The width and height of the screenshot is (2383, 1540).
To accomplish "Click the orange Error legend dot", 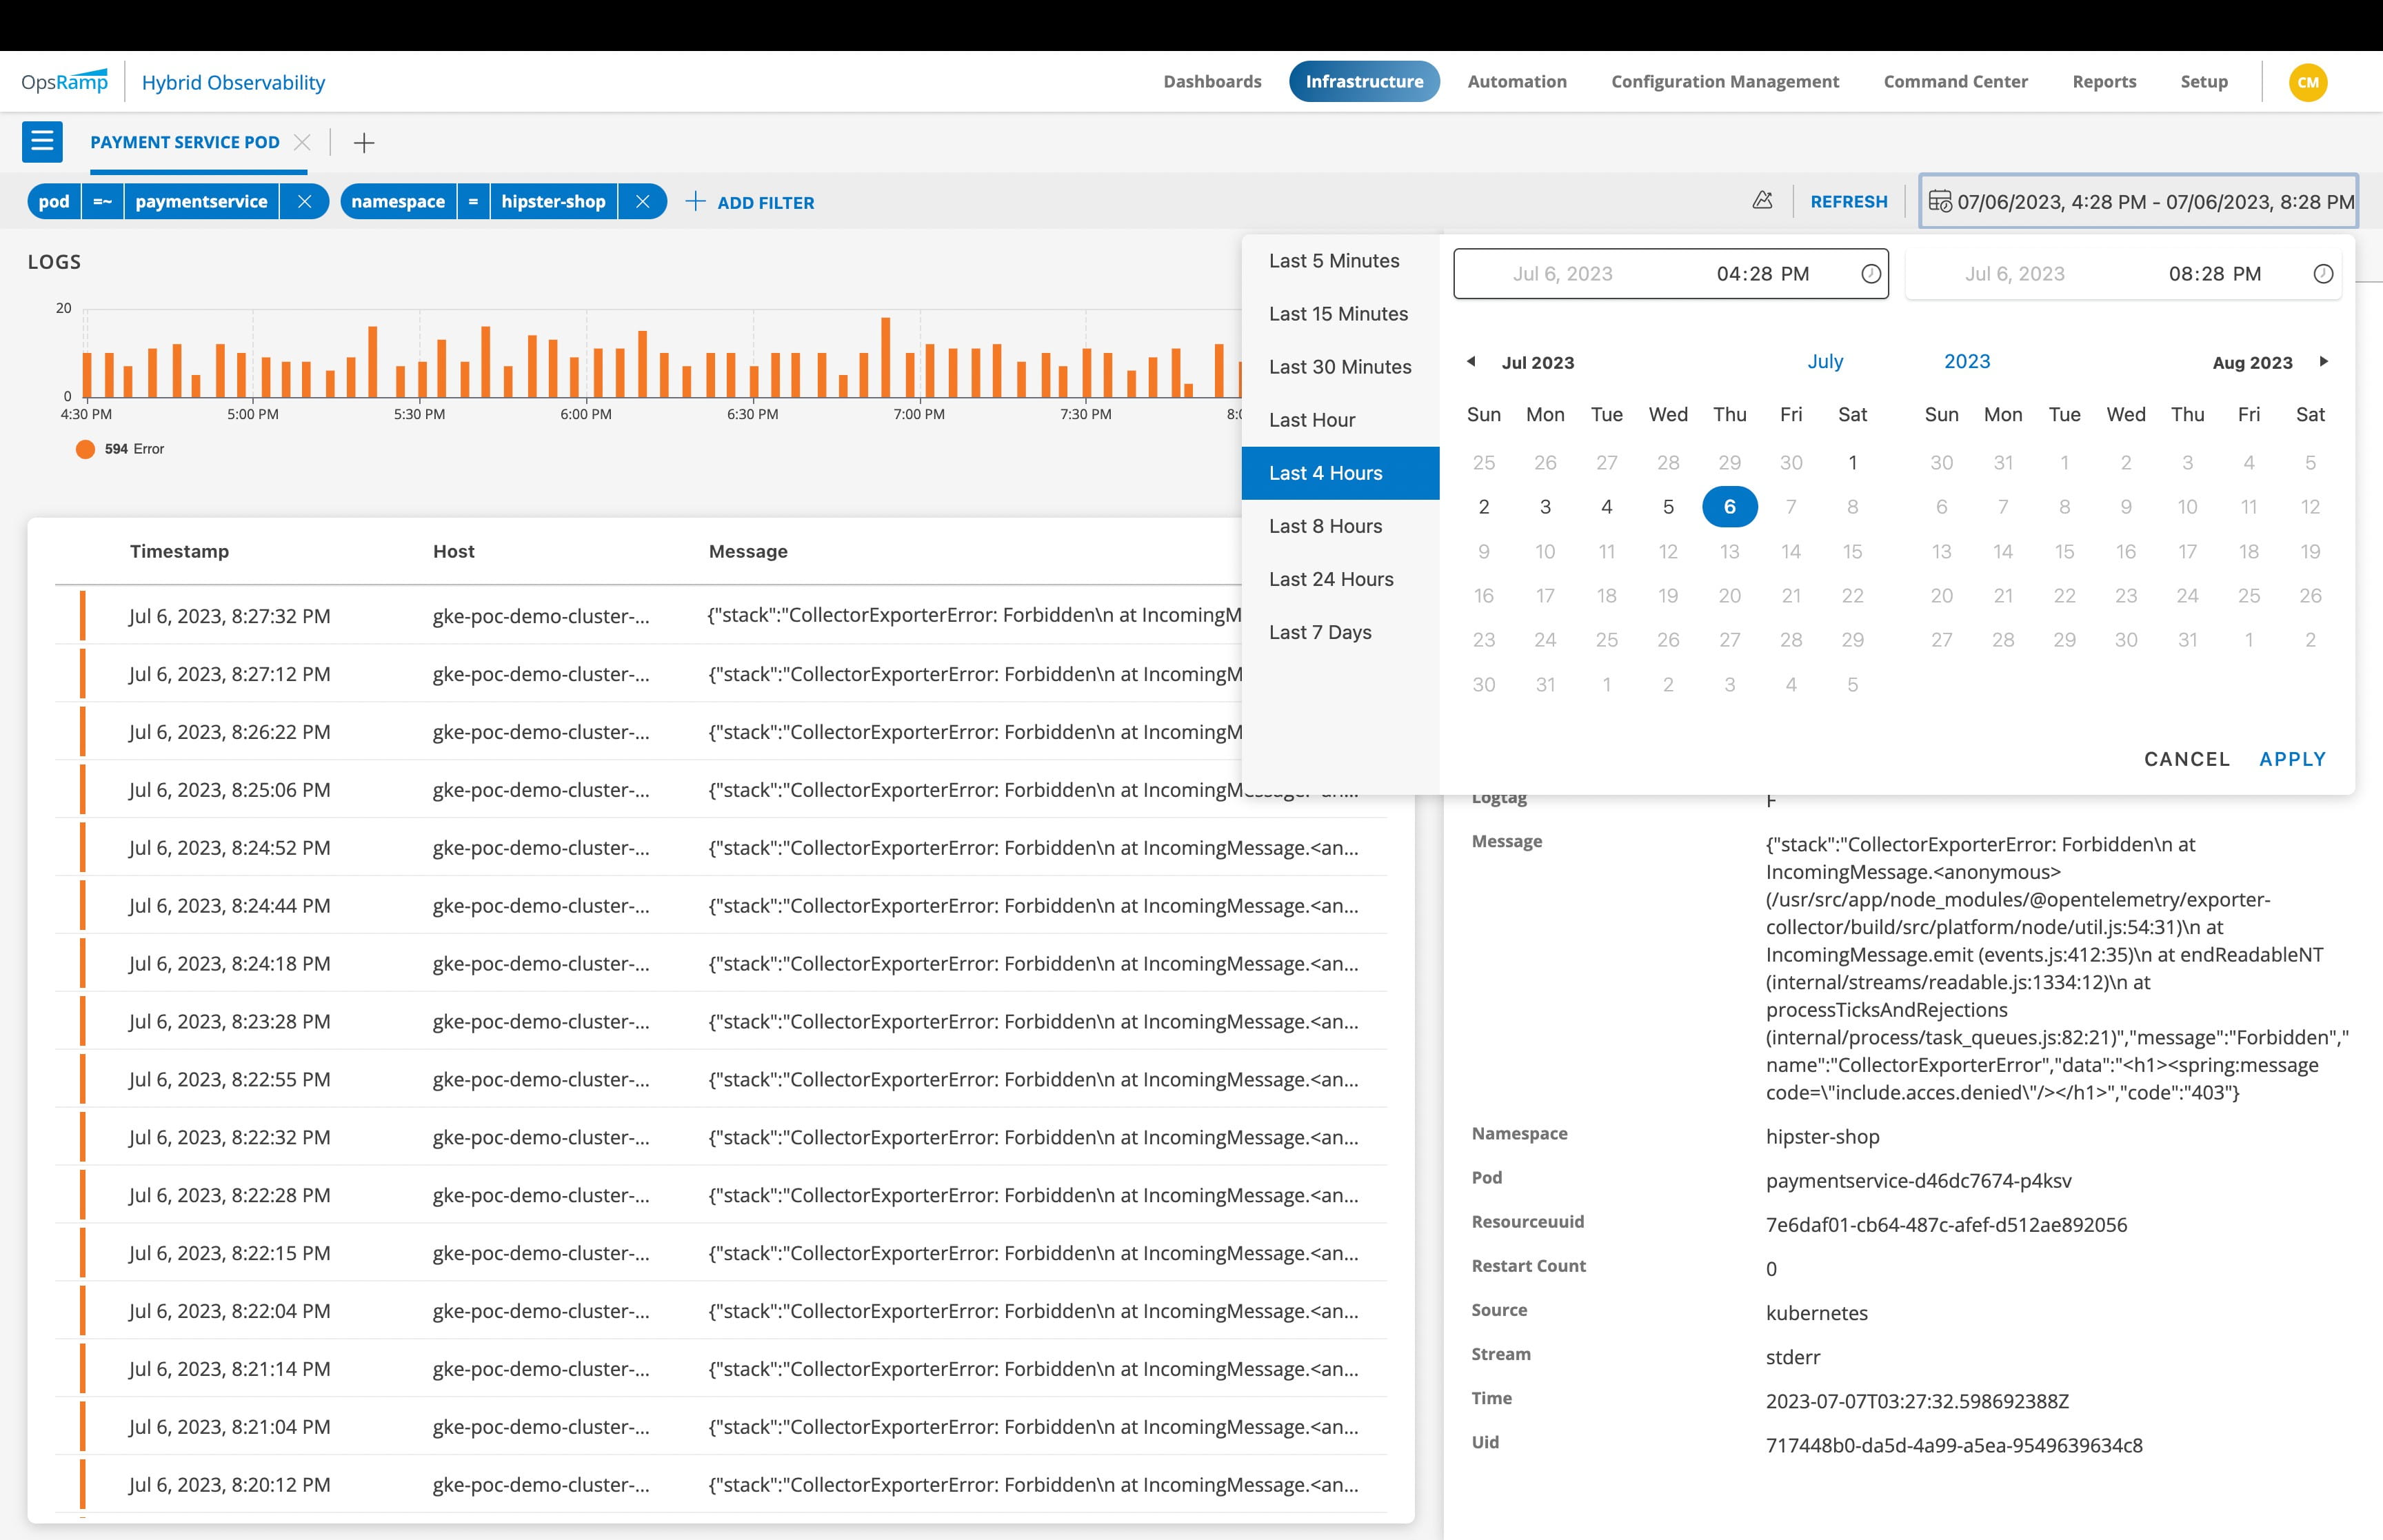I will tap(86, 449).
